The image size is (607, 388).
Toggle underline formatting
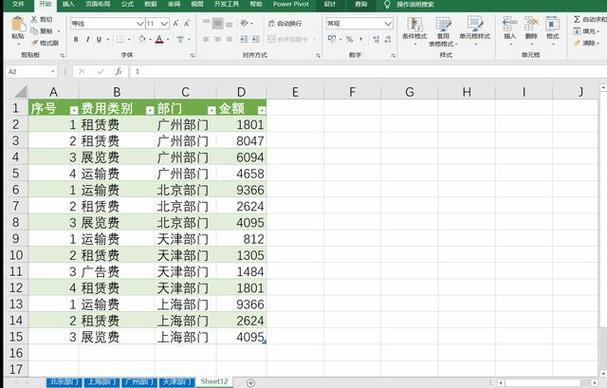pyautogui.click(x=99, y=39)
